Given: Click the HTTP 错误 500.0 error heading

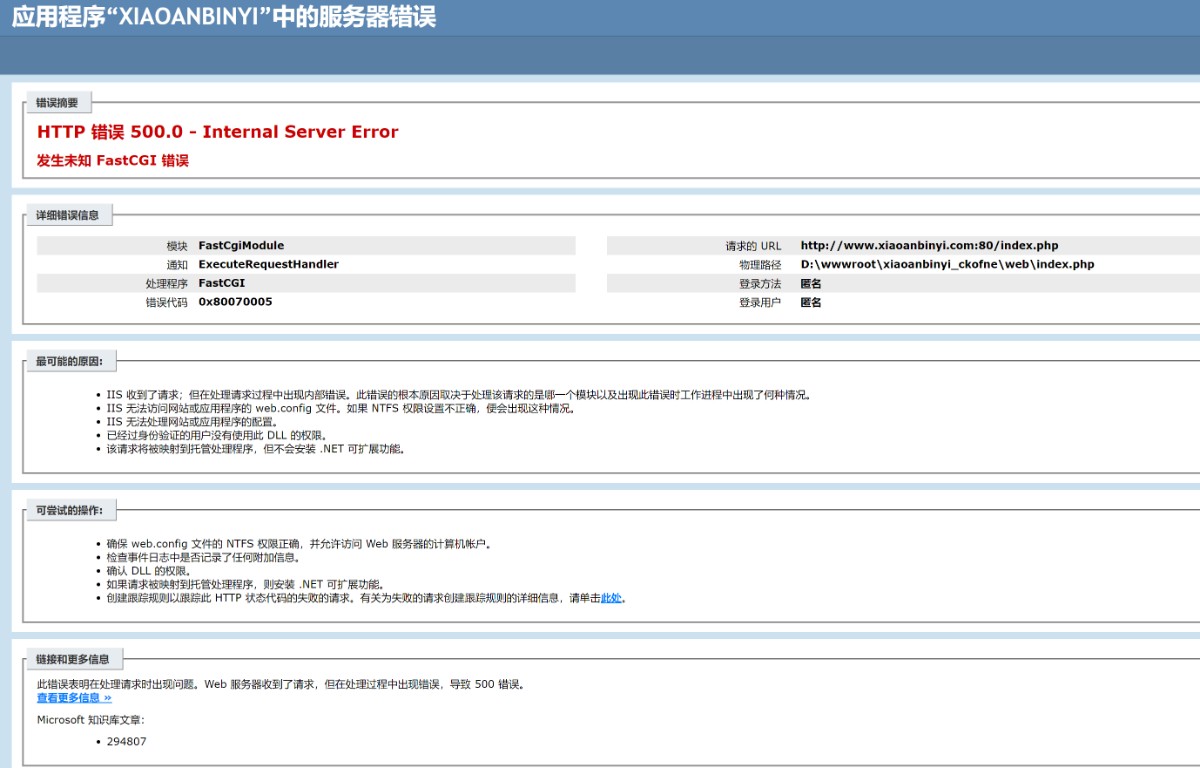Looking at the screenshot, I should pos(218,132).
